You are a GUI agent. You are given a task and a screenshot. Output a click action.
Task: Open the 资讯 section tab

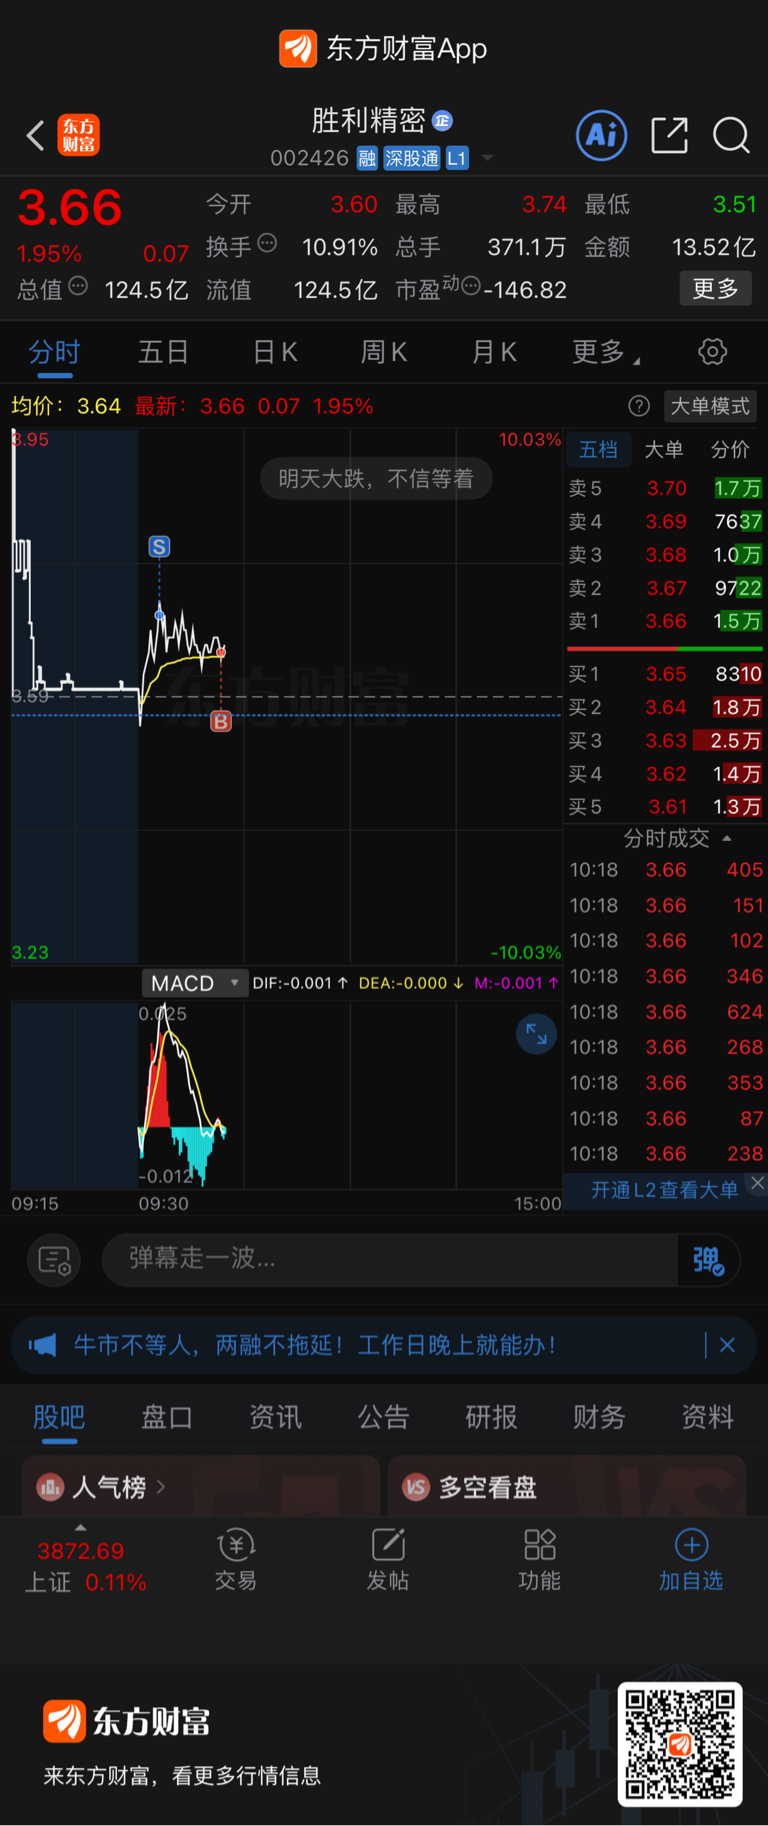[x=275, y=1417]
